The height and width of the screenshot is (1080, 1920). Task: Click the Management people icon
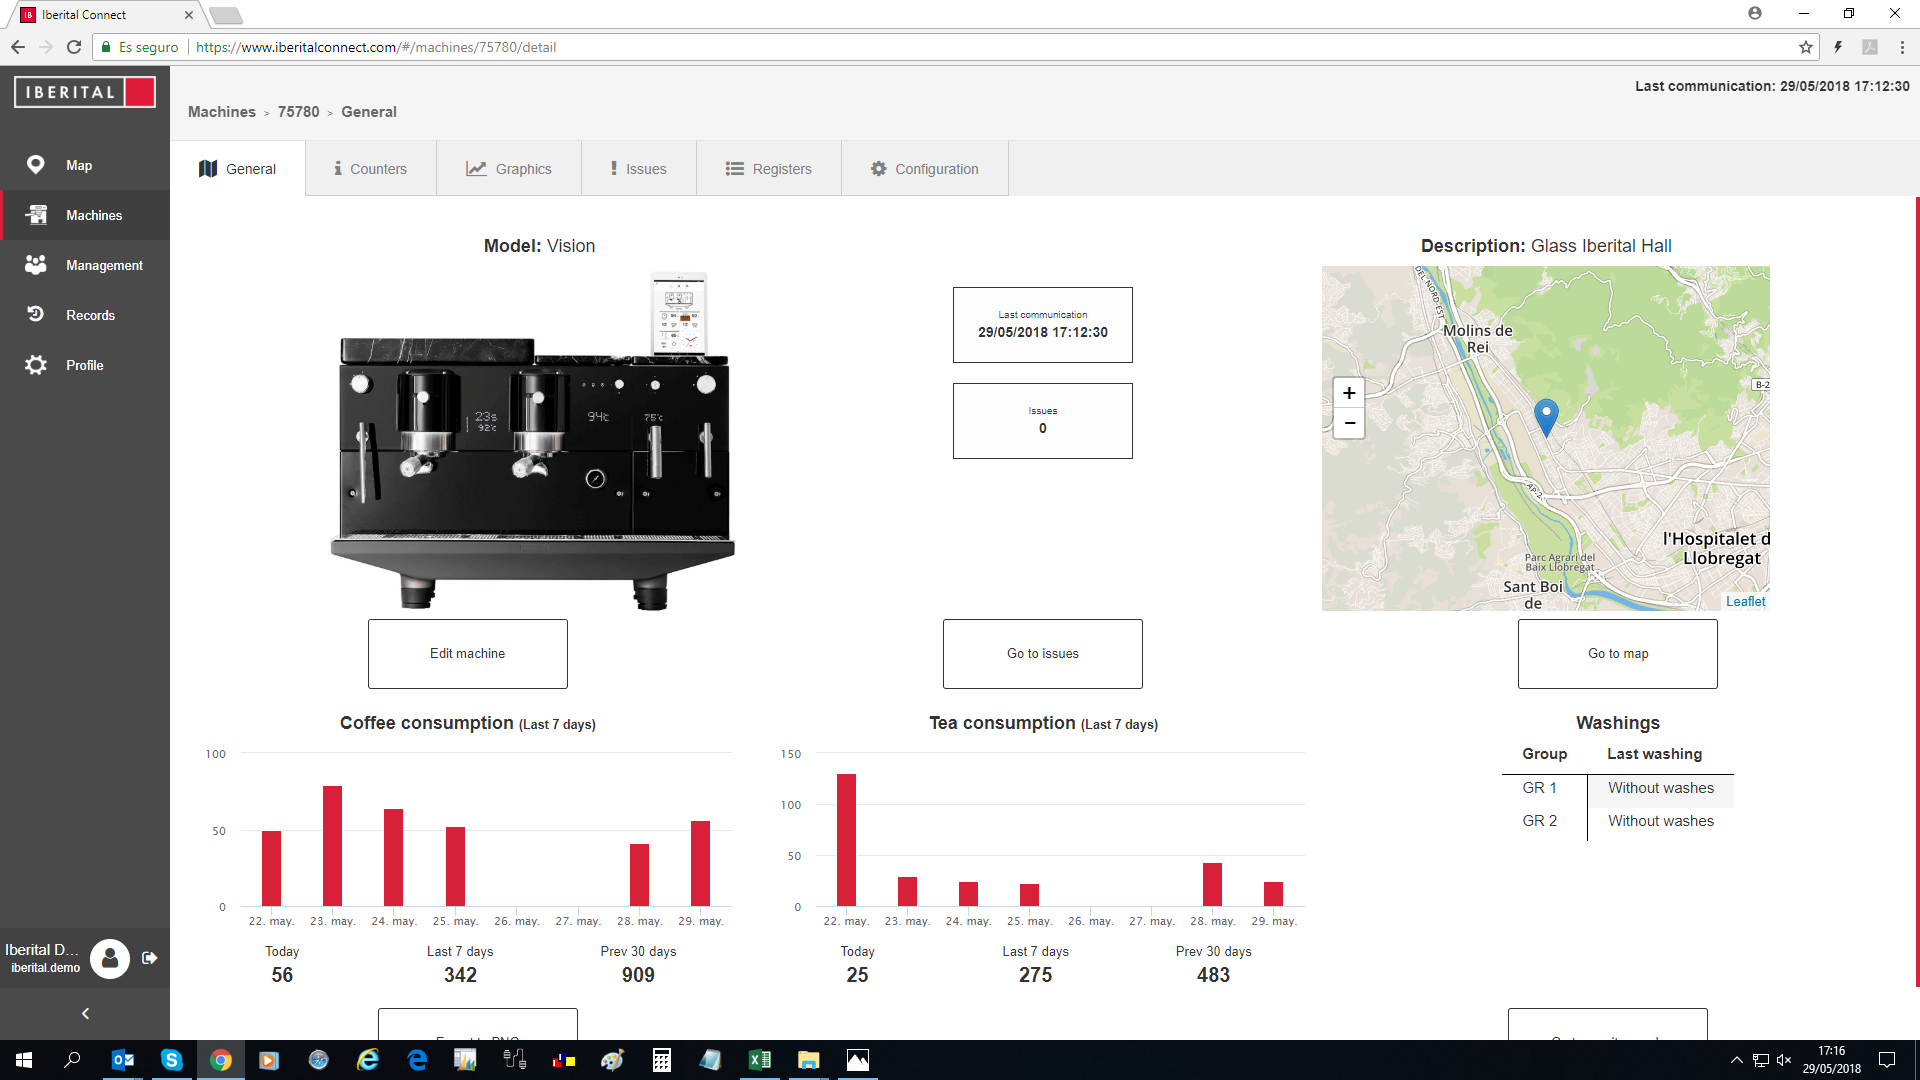(36, 265)
